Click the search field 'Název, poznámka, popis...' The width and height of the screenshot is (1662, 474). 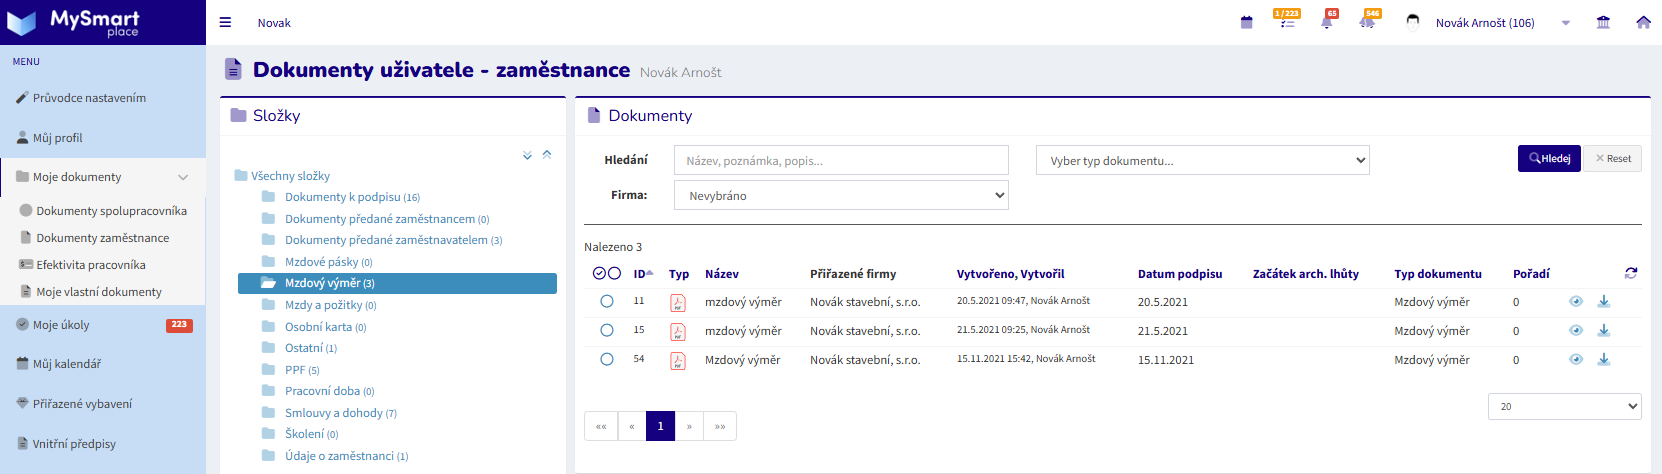(x=841, y=160)
